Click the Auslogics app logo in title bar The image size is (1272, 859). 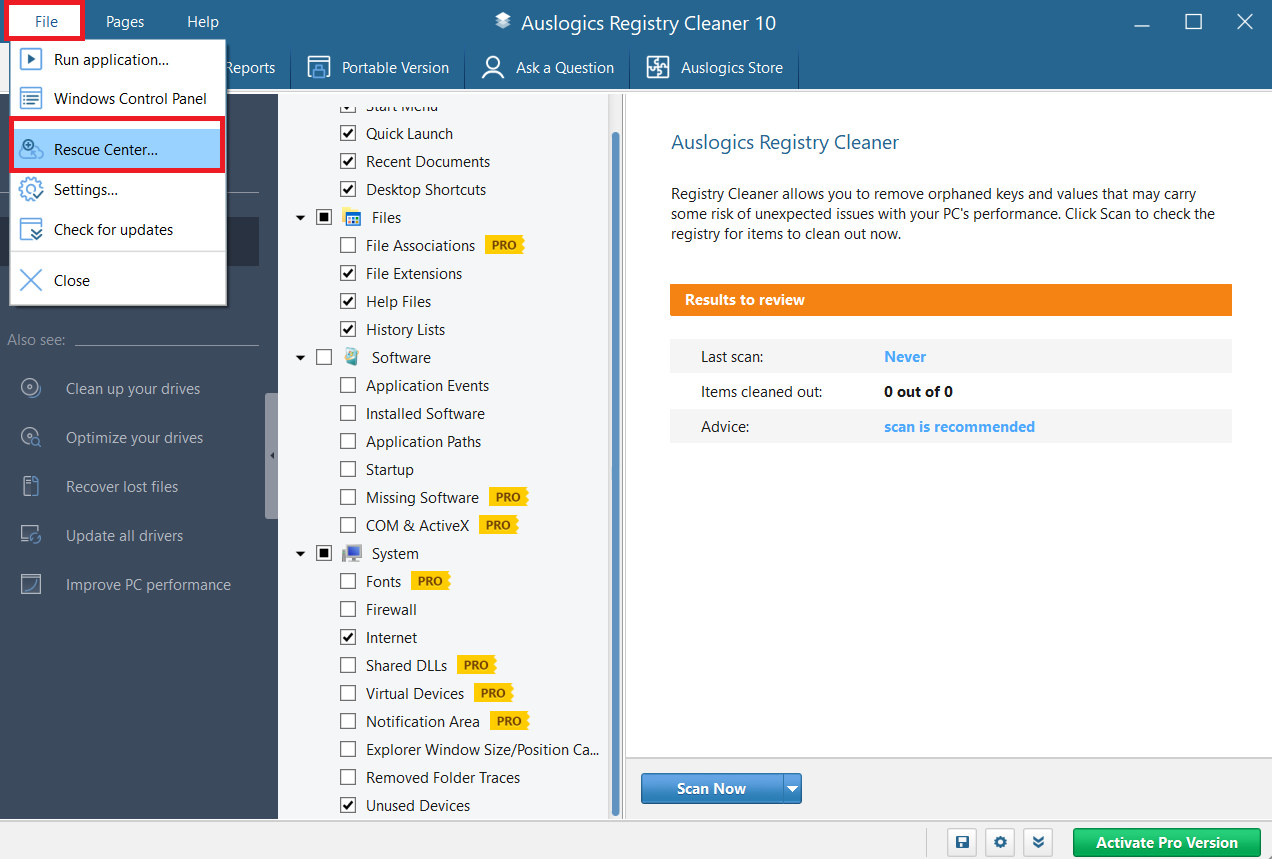coord(503,22)
